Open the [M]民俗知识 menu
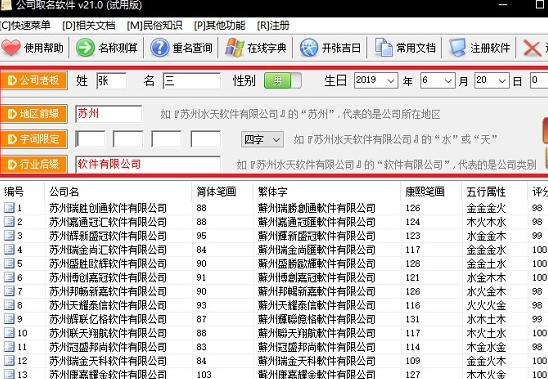The height and width of the screenshot is (379, 548). tap(154, 26)
